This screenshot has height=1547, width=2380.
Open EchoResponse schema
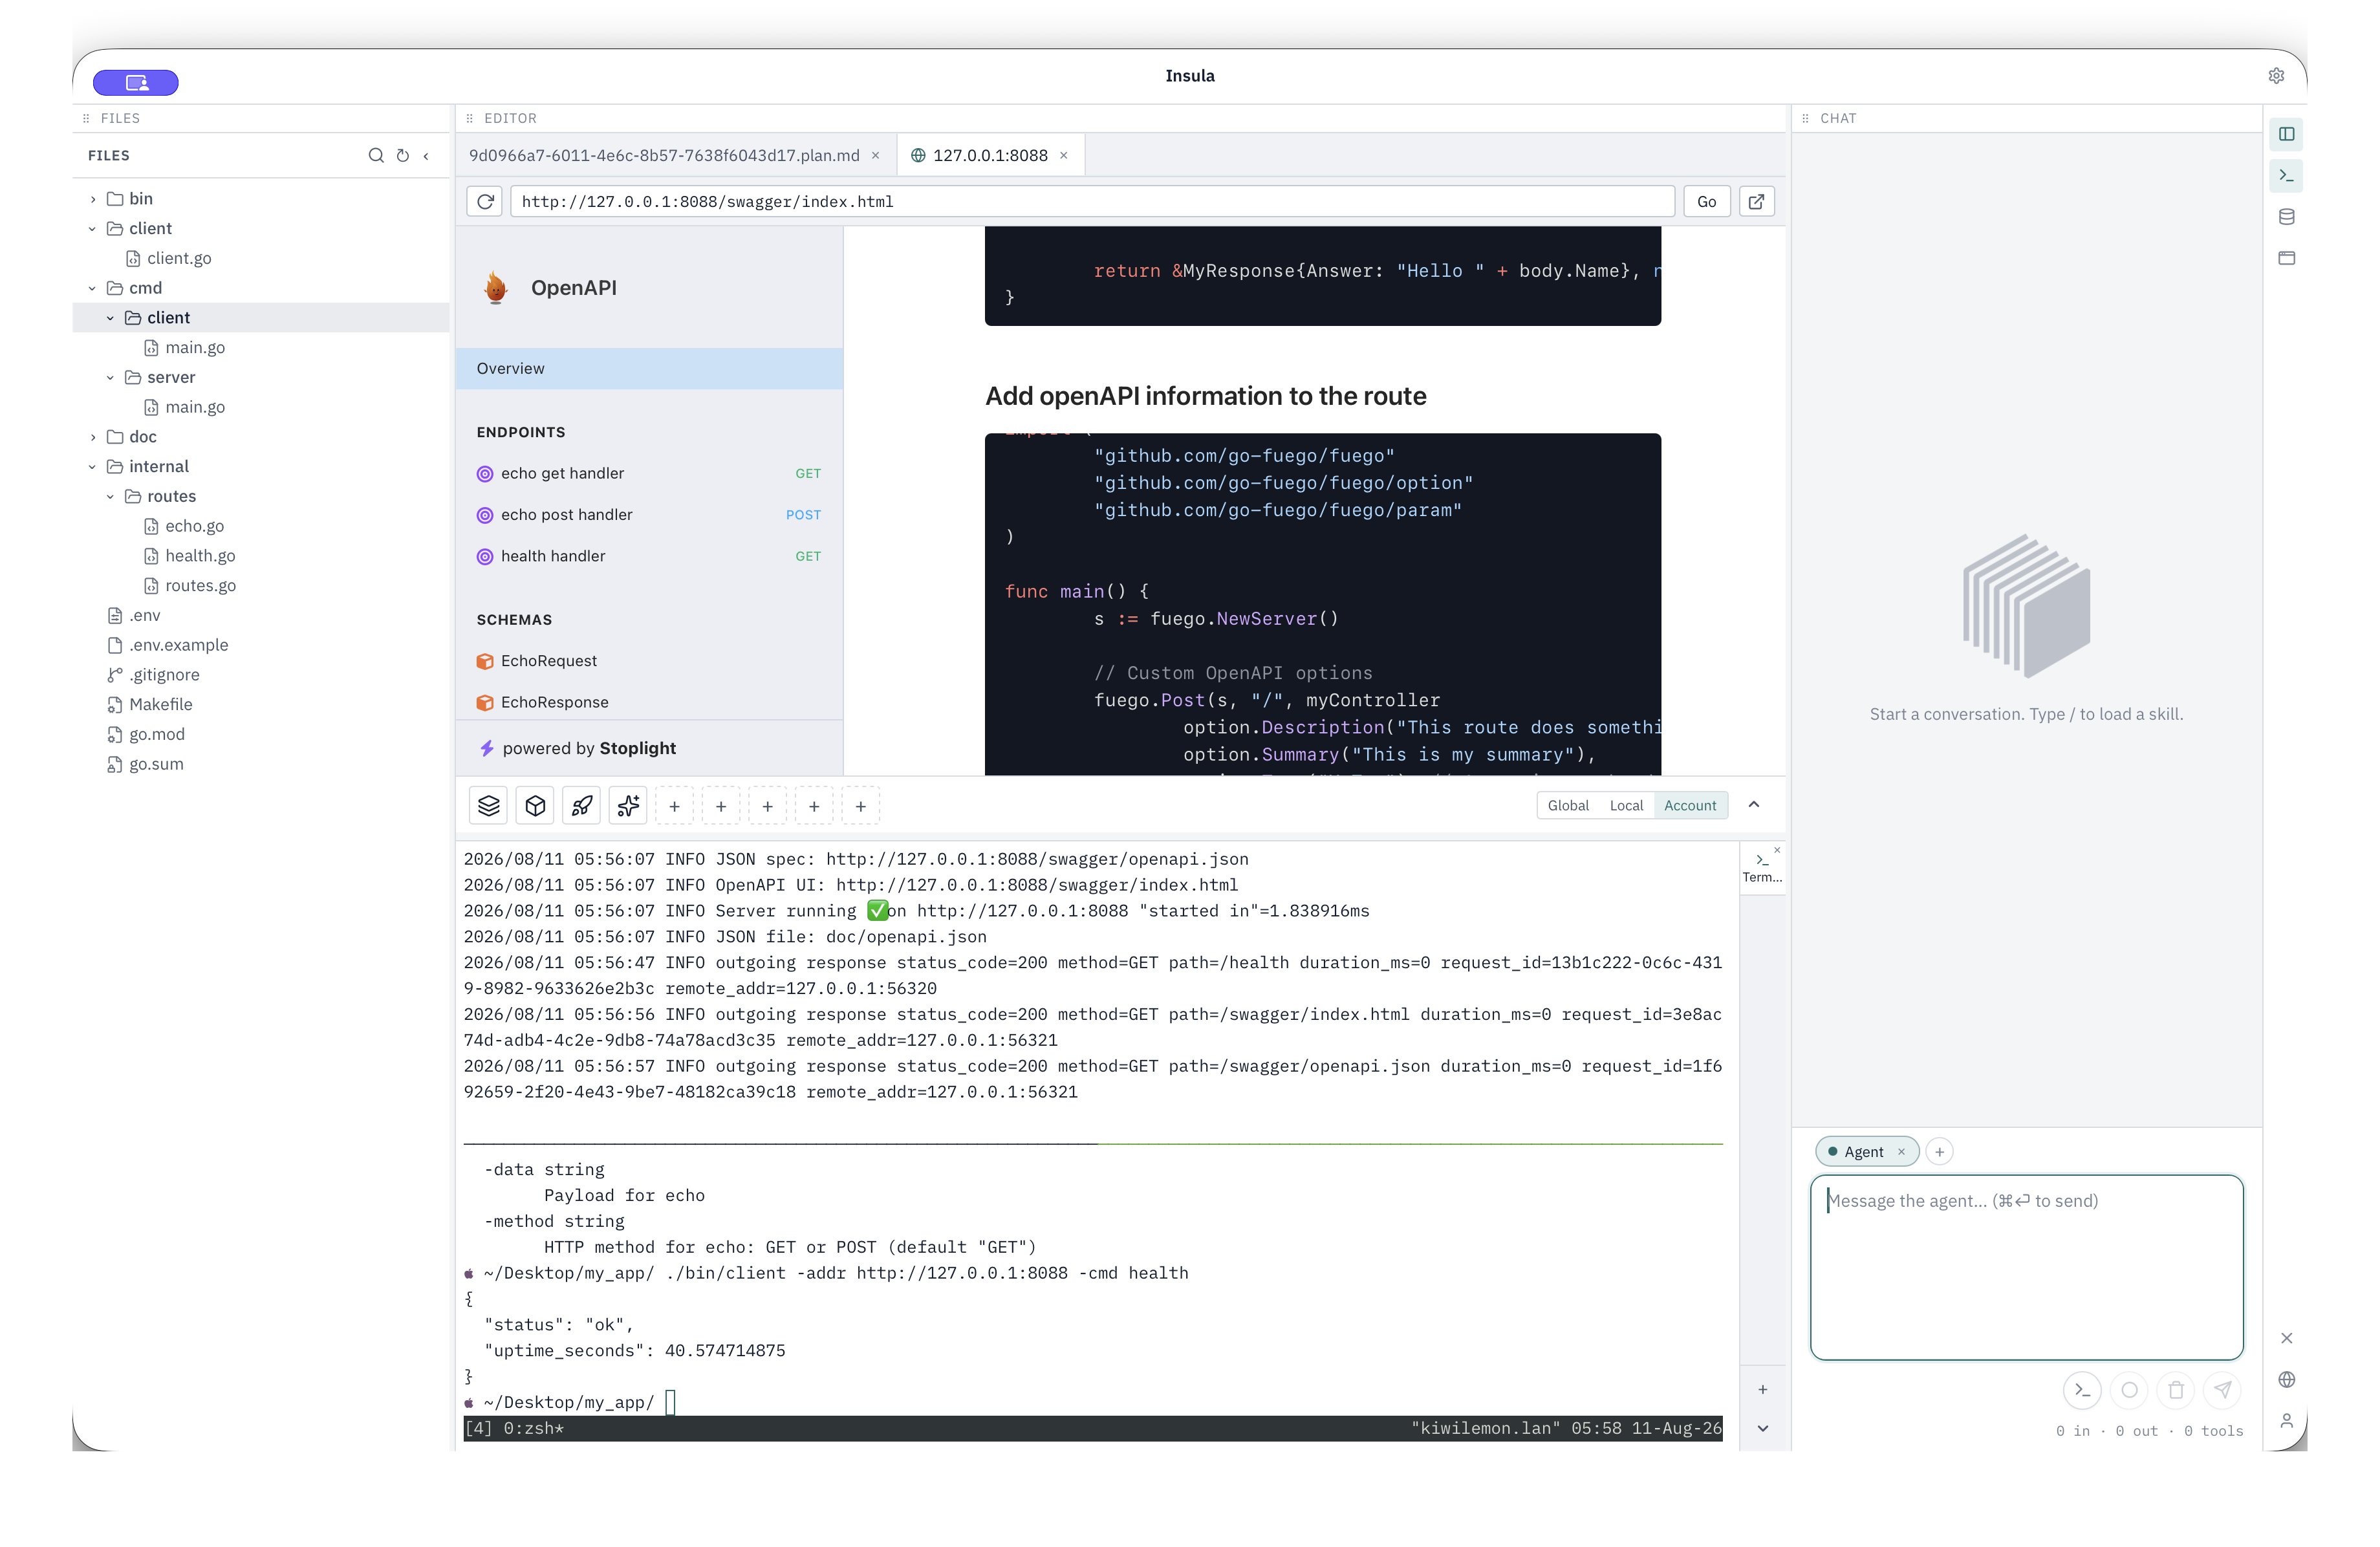[649, 702]
